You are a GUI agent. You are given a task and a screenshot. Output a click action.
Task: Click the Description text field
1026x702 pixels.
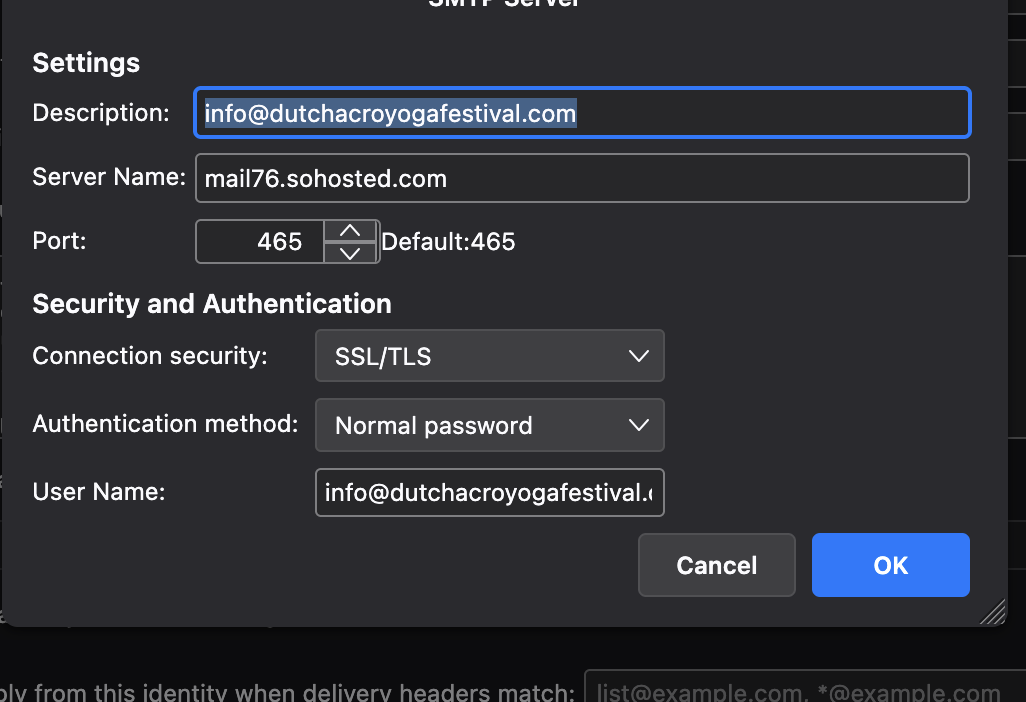click(582, 113)
